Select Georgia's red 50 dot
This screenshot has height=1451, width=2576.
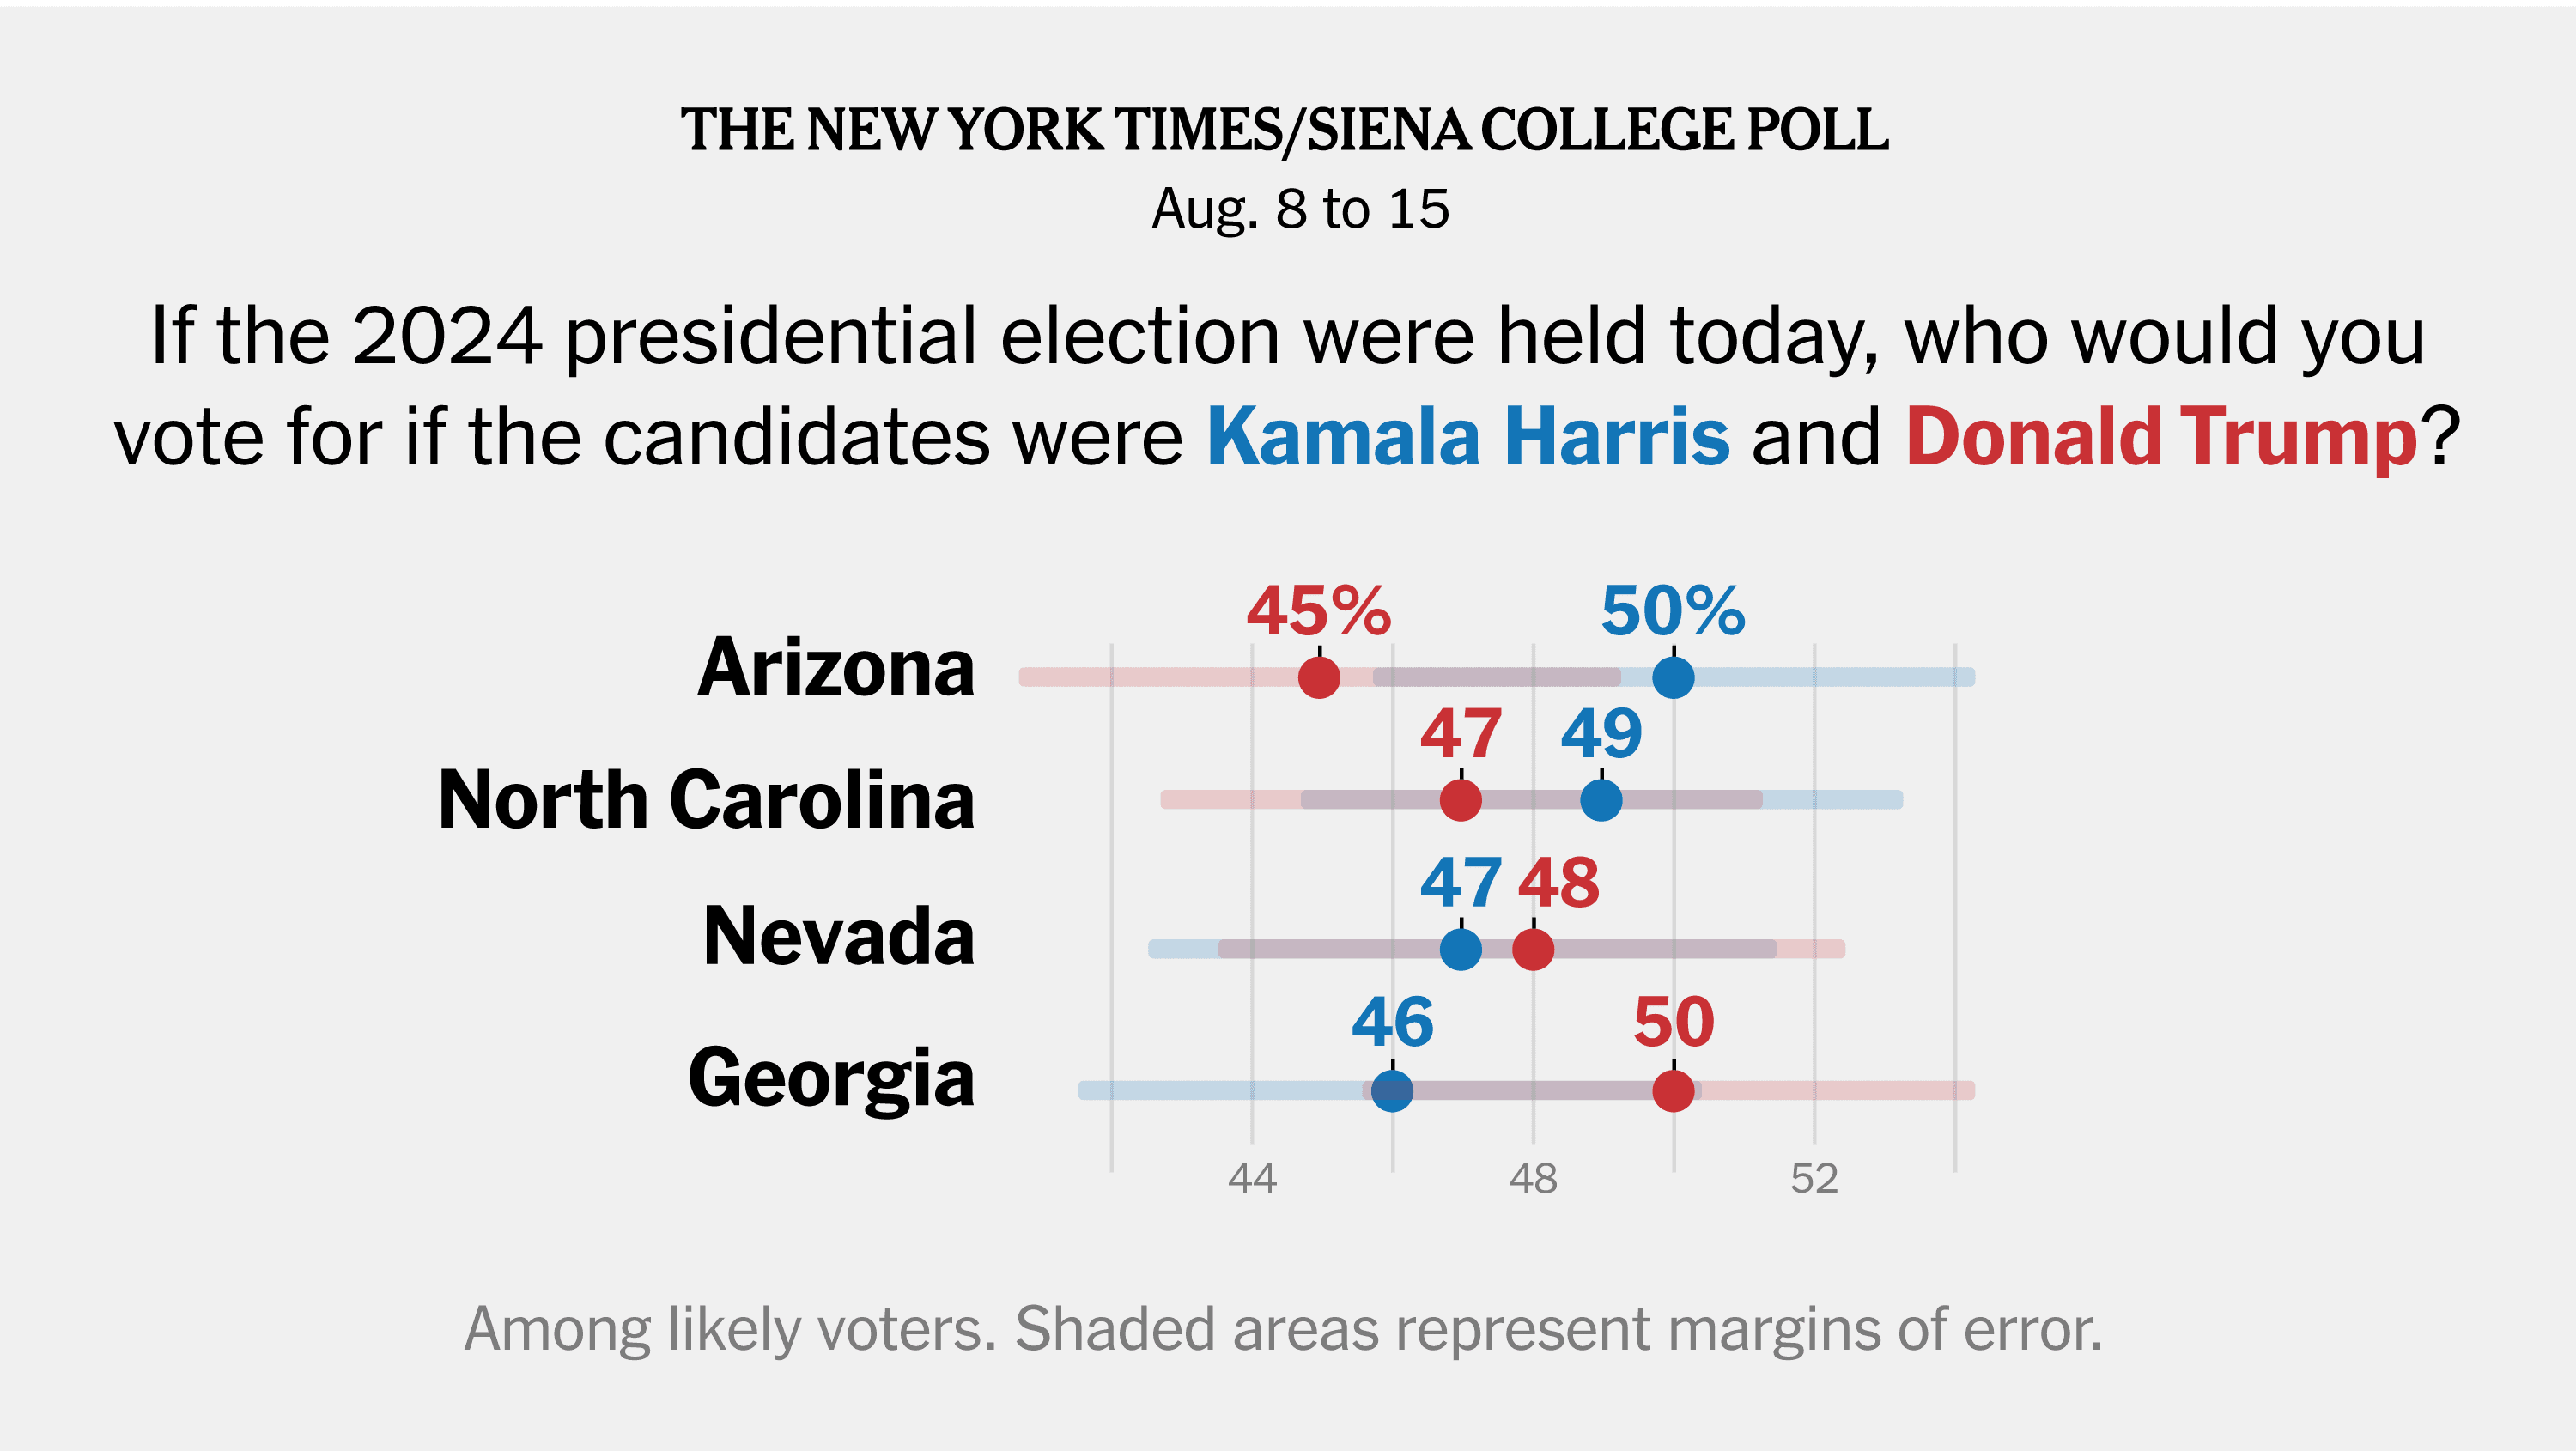click(1673, 1090)
